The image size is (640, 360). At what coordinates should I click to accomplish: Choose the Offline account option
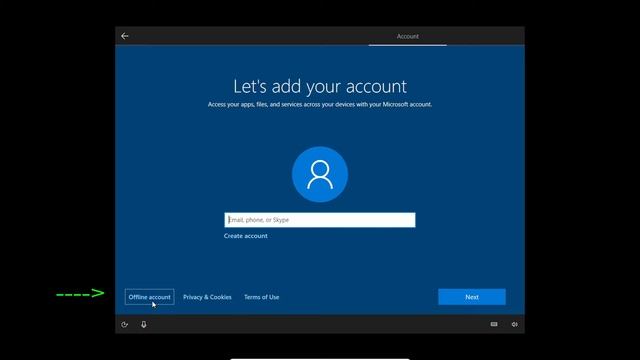149,297
